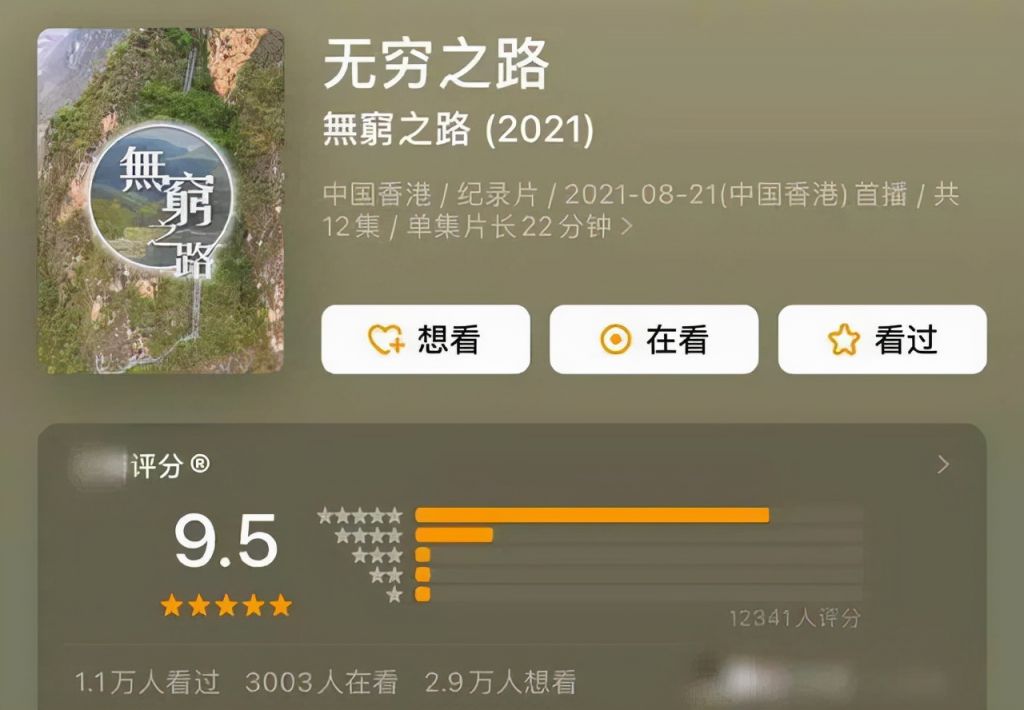The width and height of the screenshot is (1024, 710).
Task: Click the five-star icon label
Action: click(360, 516)
